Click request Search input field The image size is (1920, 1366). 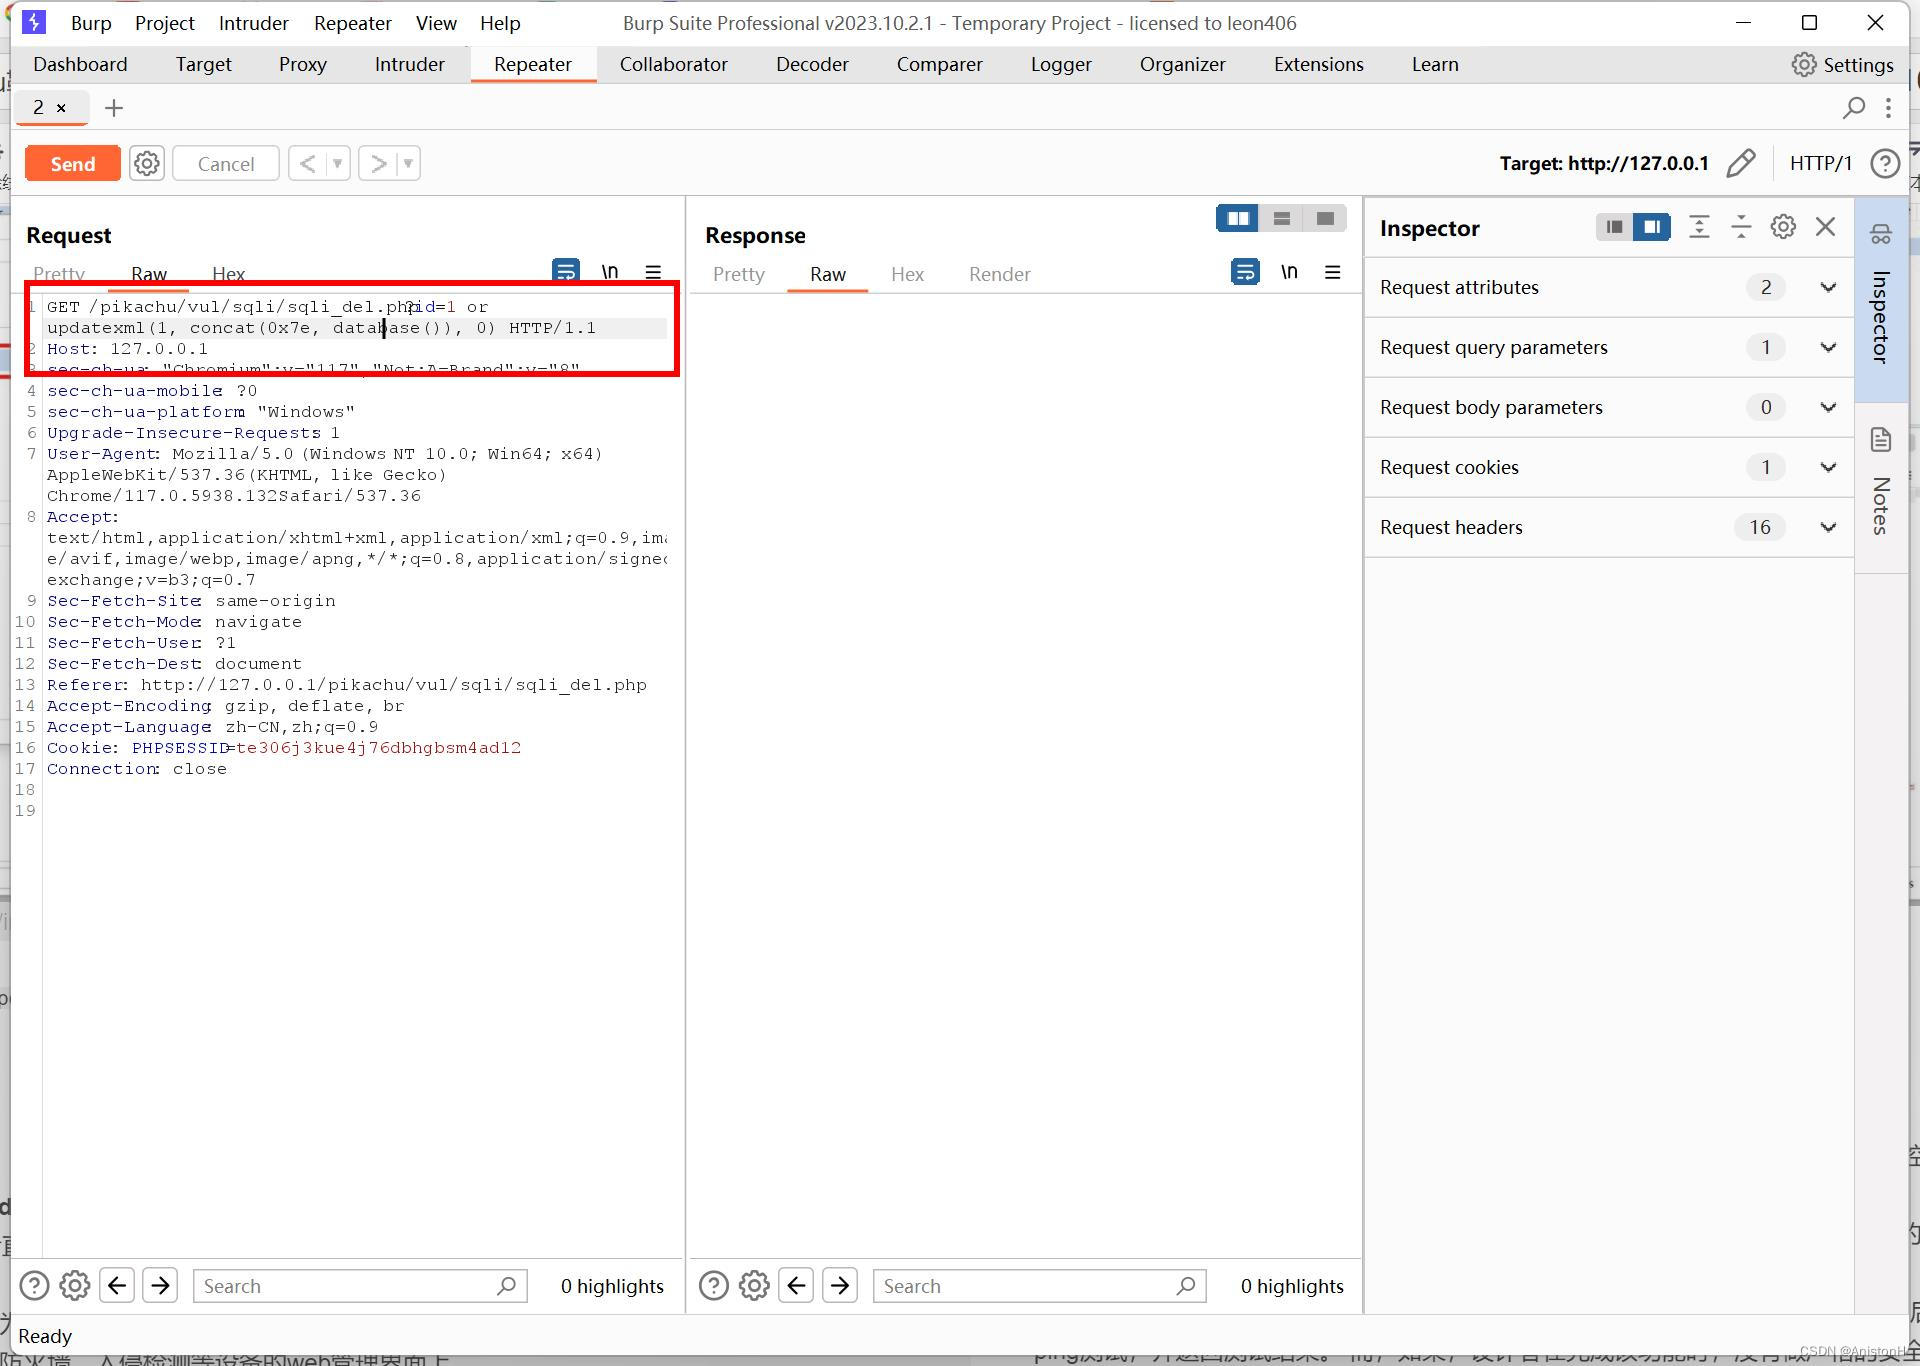click(360, 1286)
